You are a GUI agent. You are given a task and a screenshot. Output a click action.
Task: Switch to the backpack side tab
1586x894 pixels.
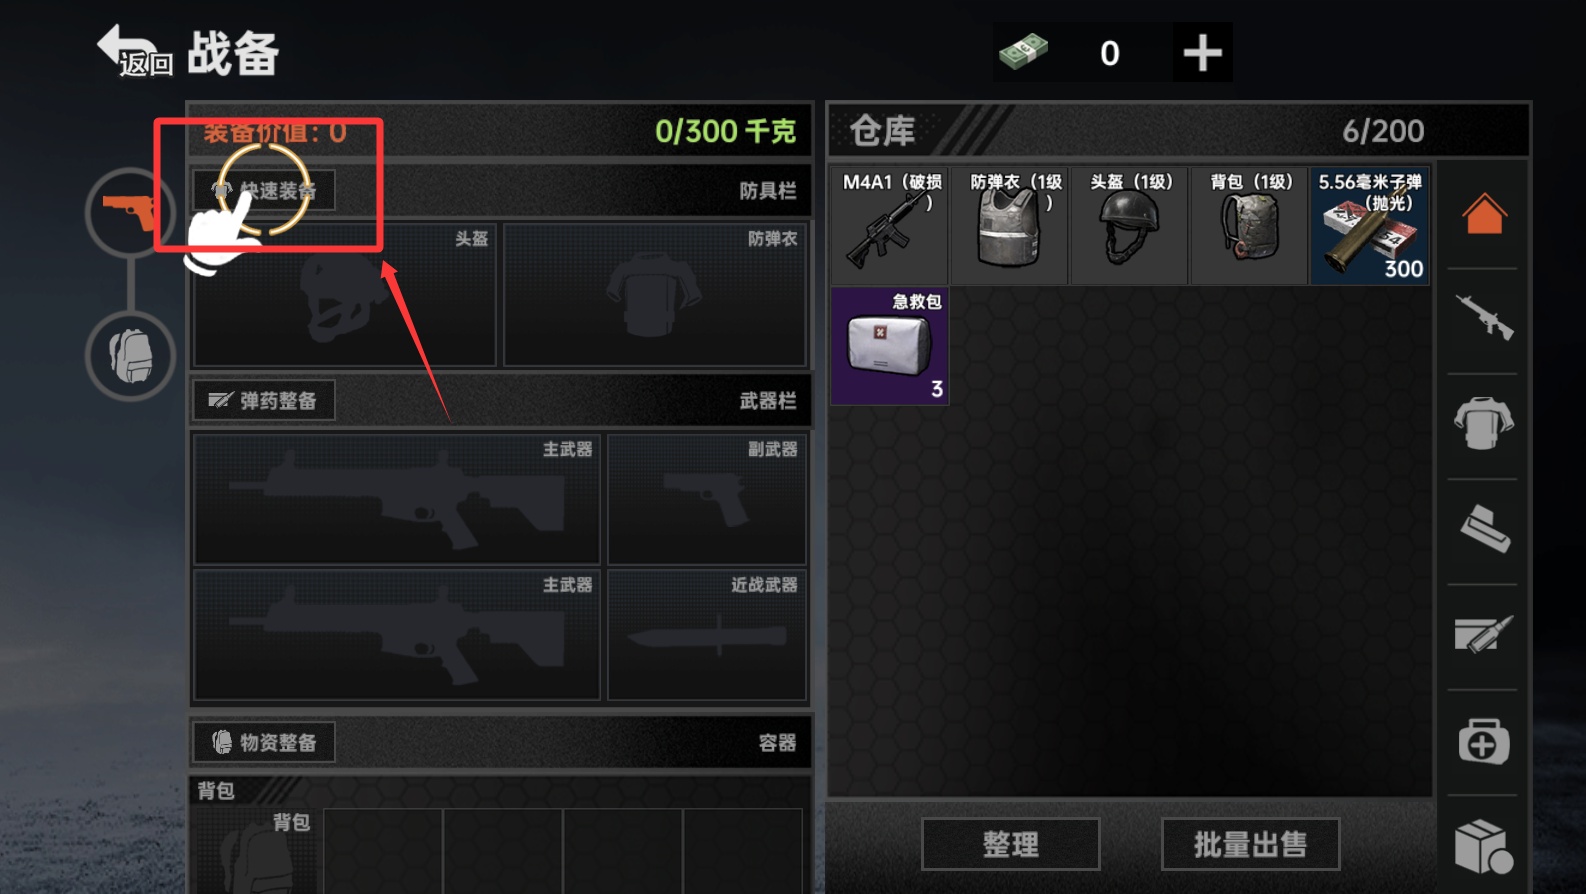tap(130, 356)
